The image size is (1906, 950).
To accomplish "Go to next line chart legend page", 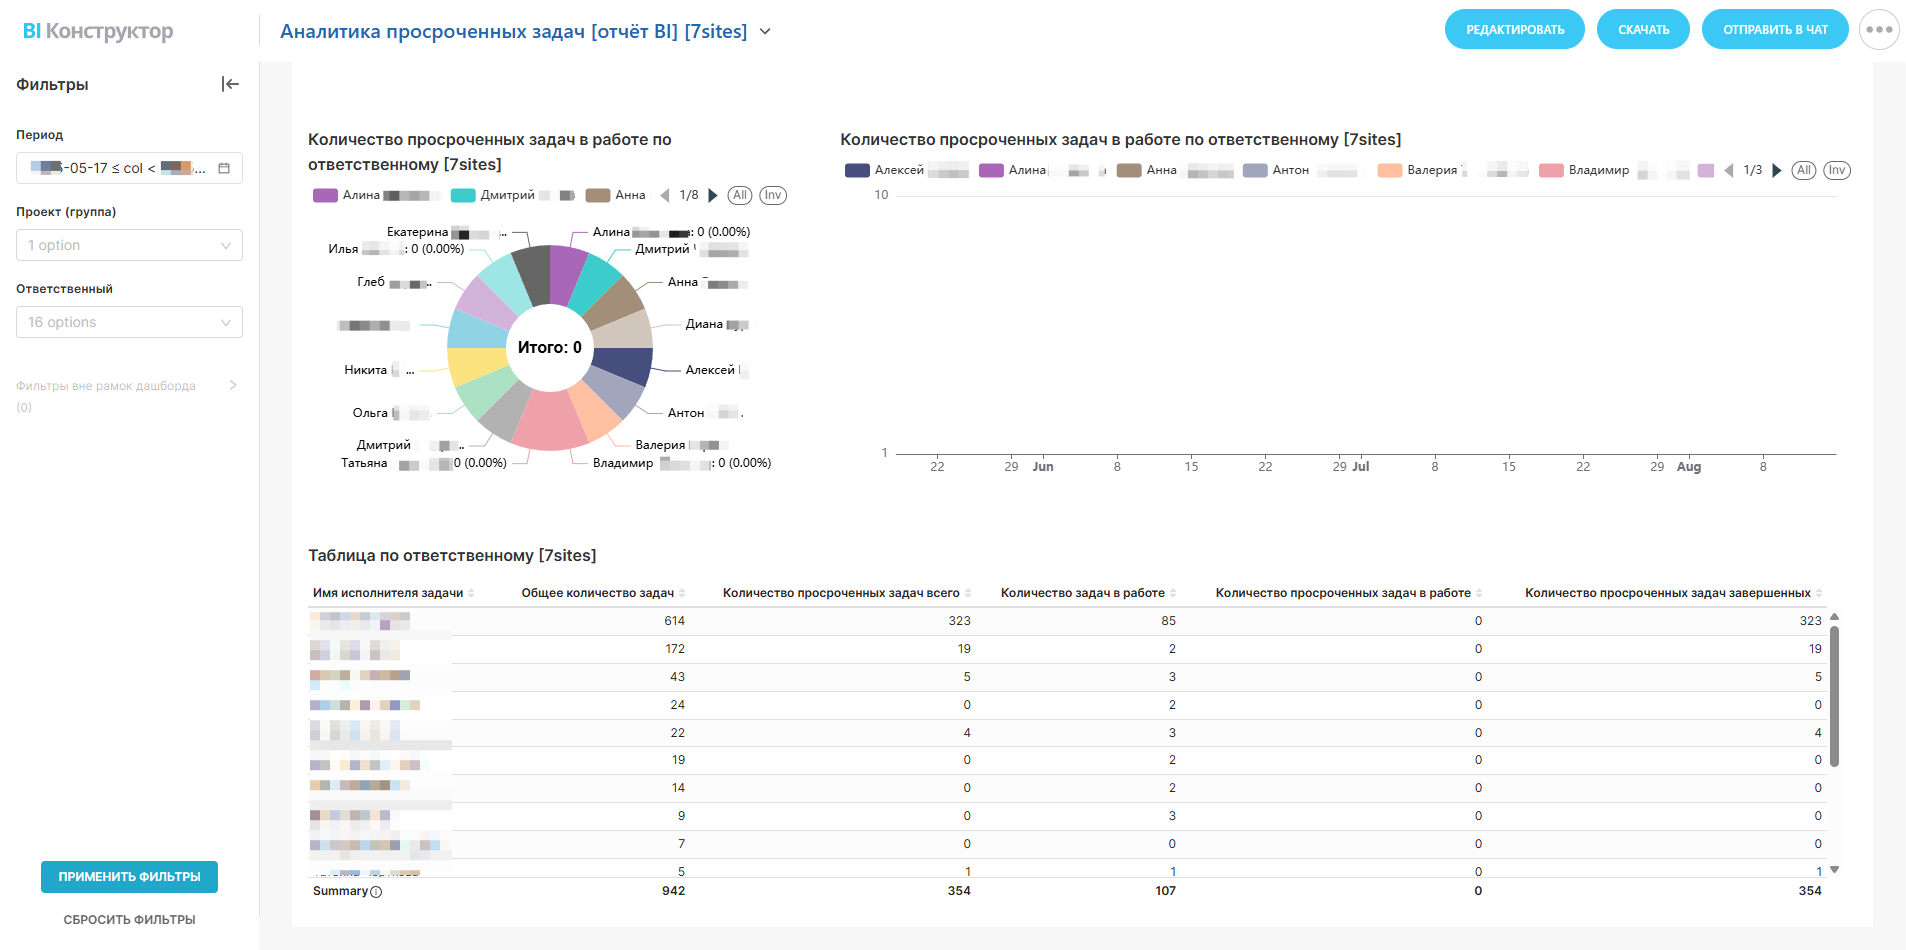I will point(1777,171).
